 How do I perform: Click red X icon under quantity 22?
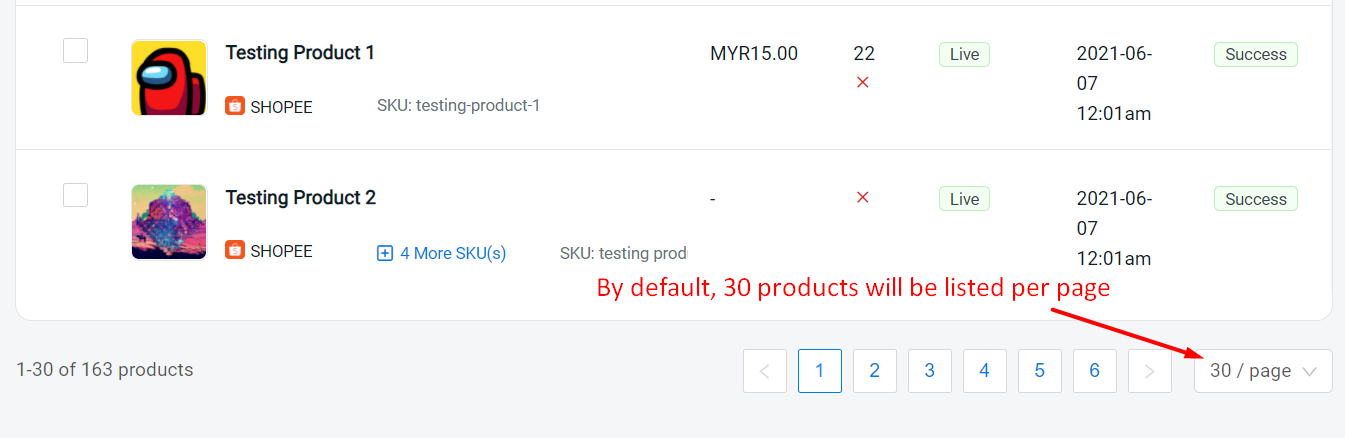click(x=863, y=83)
